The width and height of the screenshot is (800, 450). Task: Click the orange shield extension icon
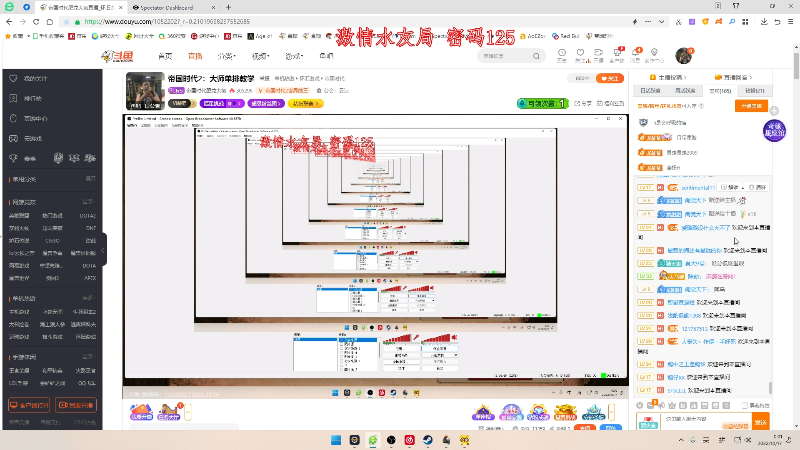coord(706,22)
